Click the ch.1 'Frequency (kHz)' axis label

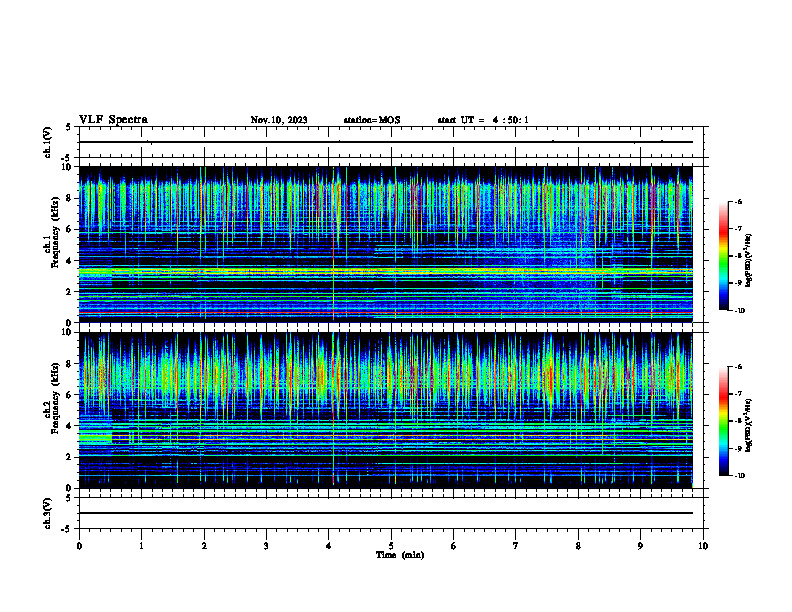pyautogui.click(x=55, y=232)
